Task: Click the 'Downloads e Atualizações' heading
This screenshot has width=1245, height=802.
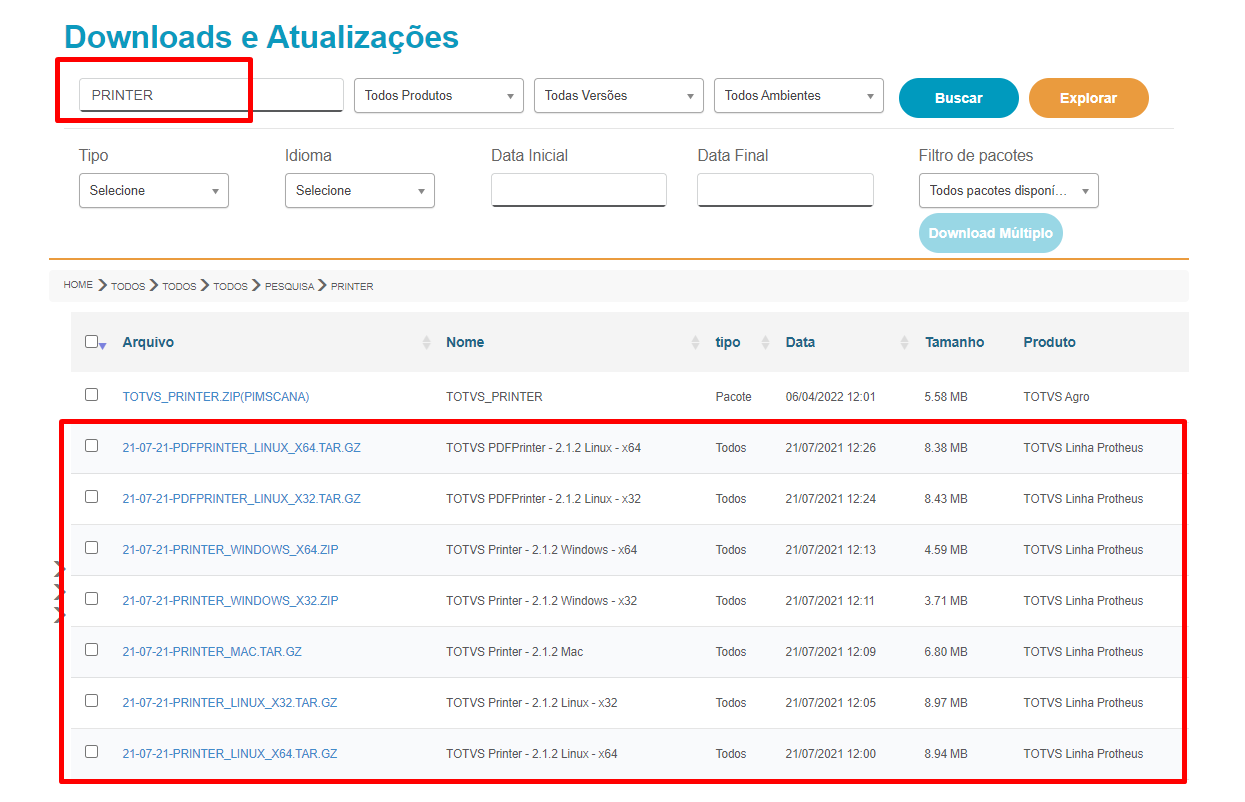Action: click(261, 37)
